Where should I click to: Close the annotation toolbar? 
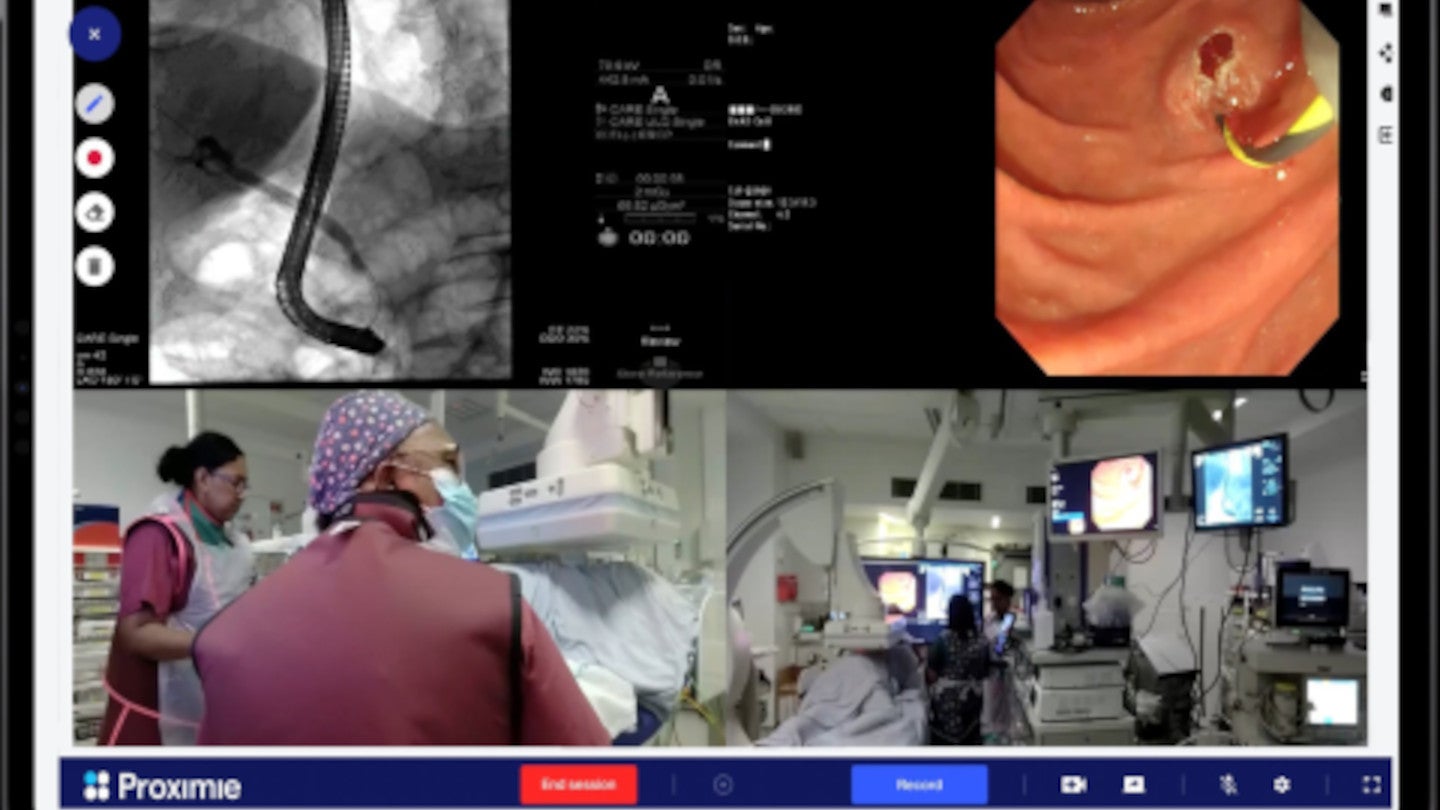pyautogui.click(x=96, y=33)
